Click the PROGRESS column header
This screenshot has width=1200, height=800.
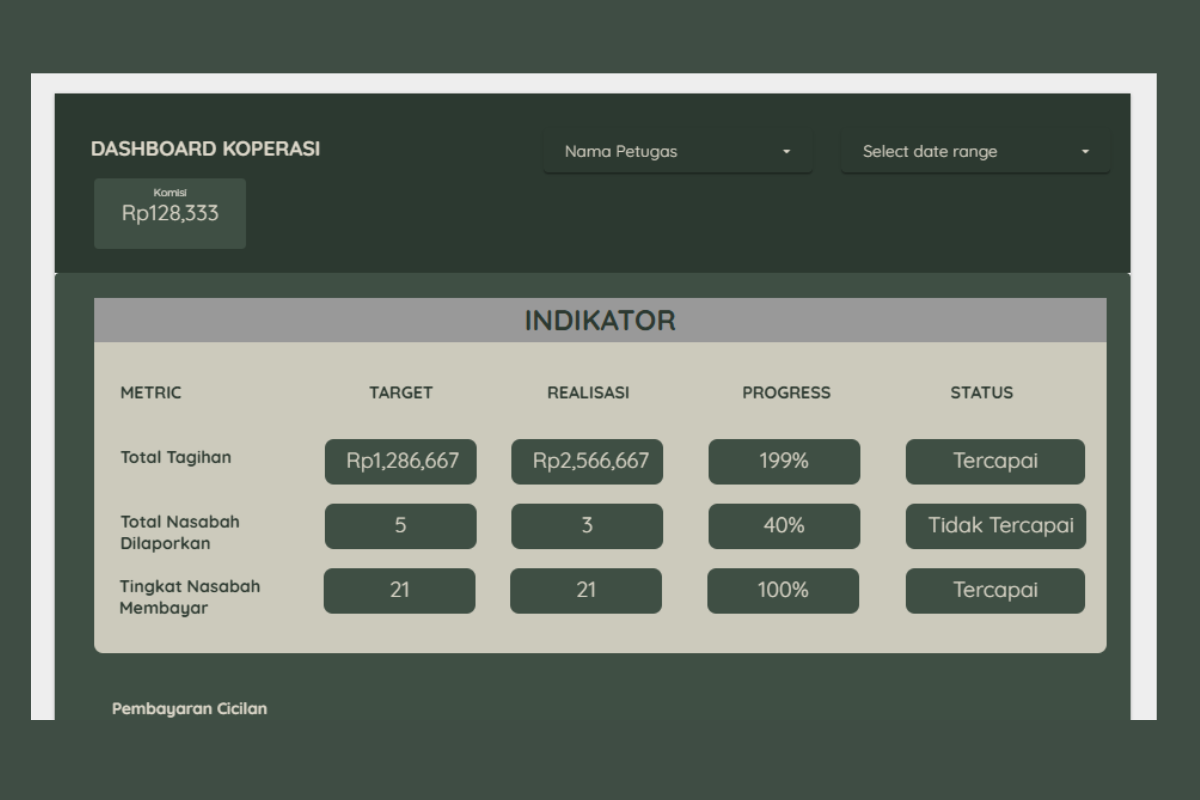786,393
